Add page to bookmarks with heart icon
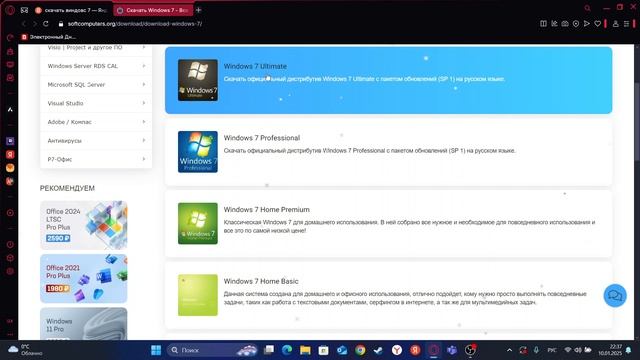Image resolution: width=640 pixels, height=360 pixels. click(x=598, y=24)
